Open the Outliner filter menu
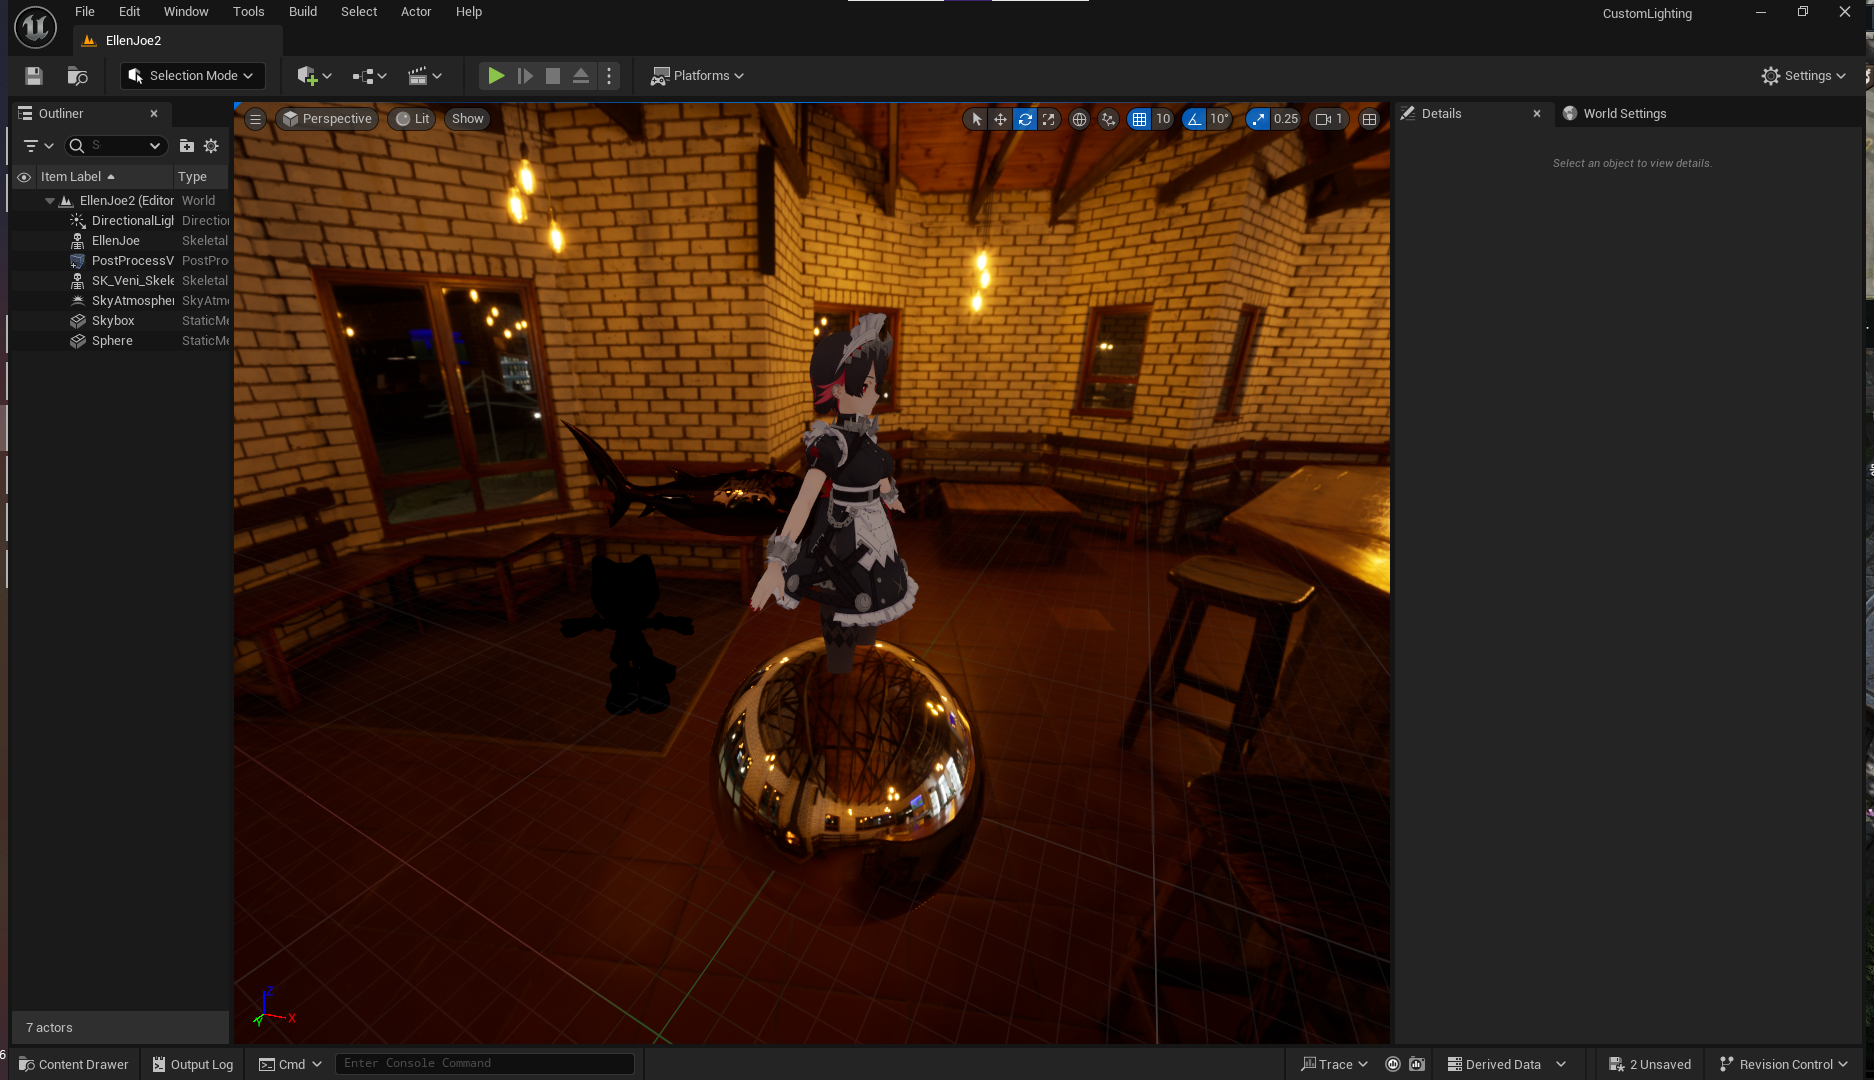This screenshot has width=1874, height=1080. [x=38, y=146]
